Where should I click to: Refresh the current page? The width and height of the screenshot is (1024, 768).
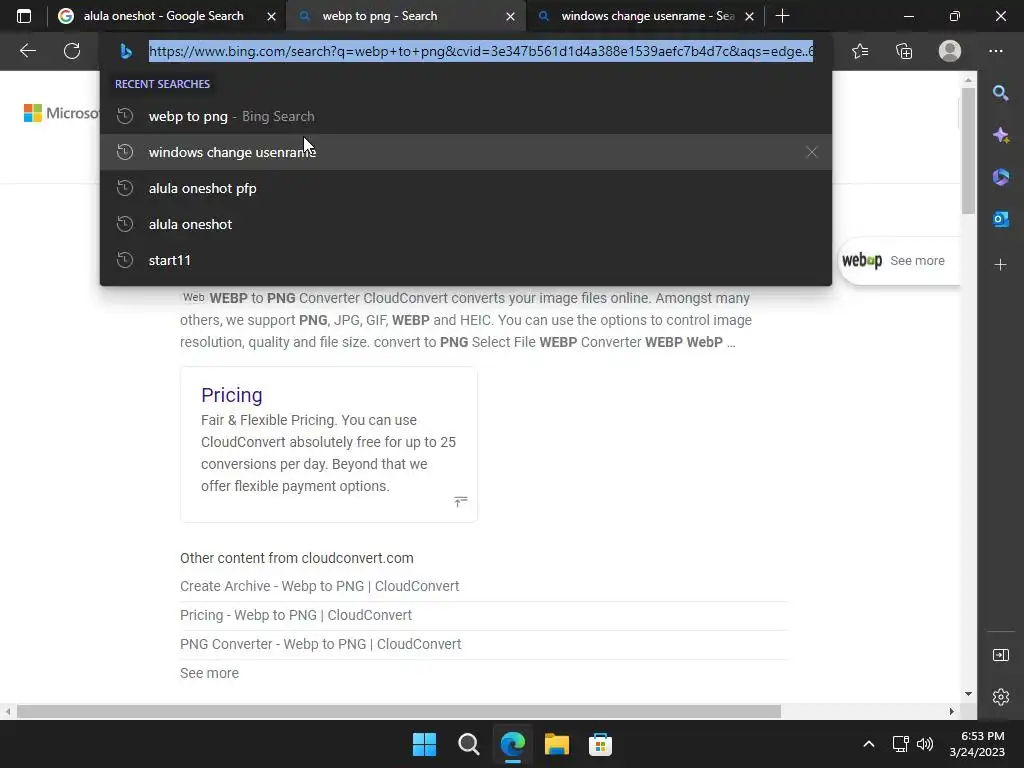72,51
